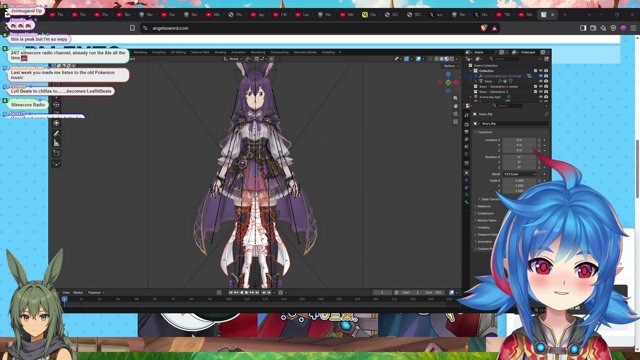The height and width of the screenshot is (360, 640).
Task: Open the Marker menu in timeline
Action: (x=78, y=293)
